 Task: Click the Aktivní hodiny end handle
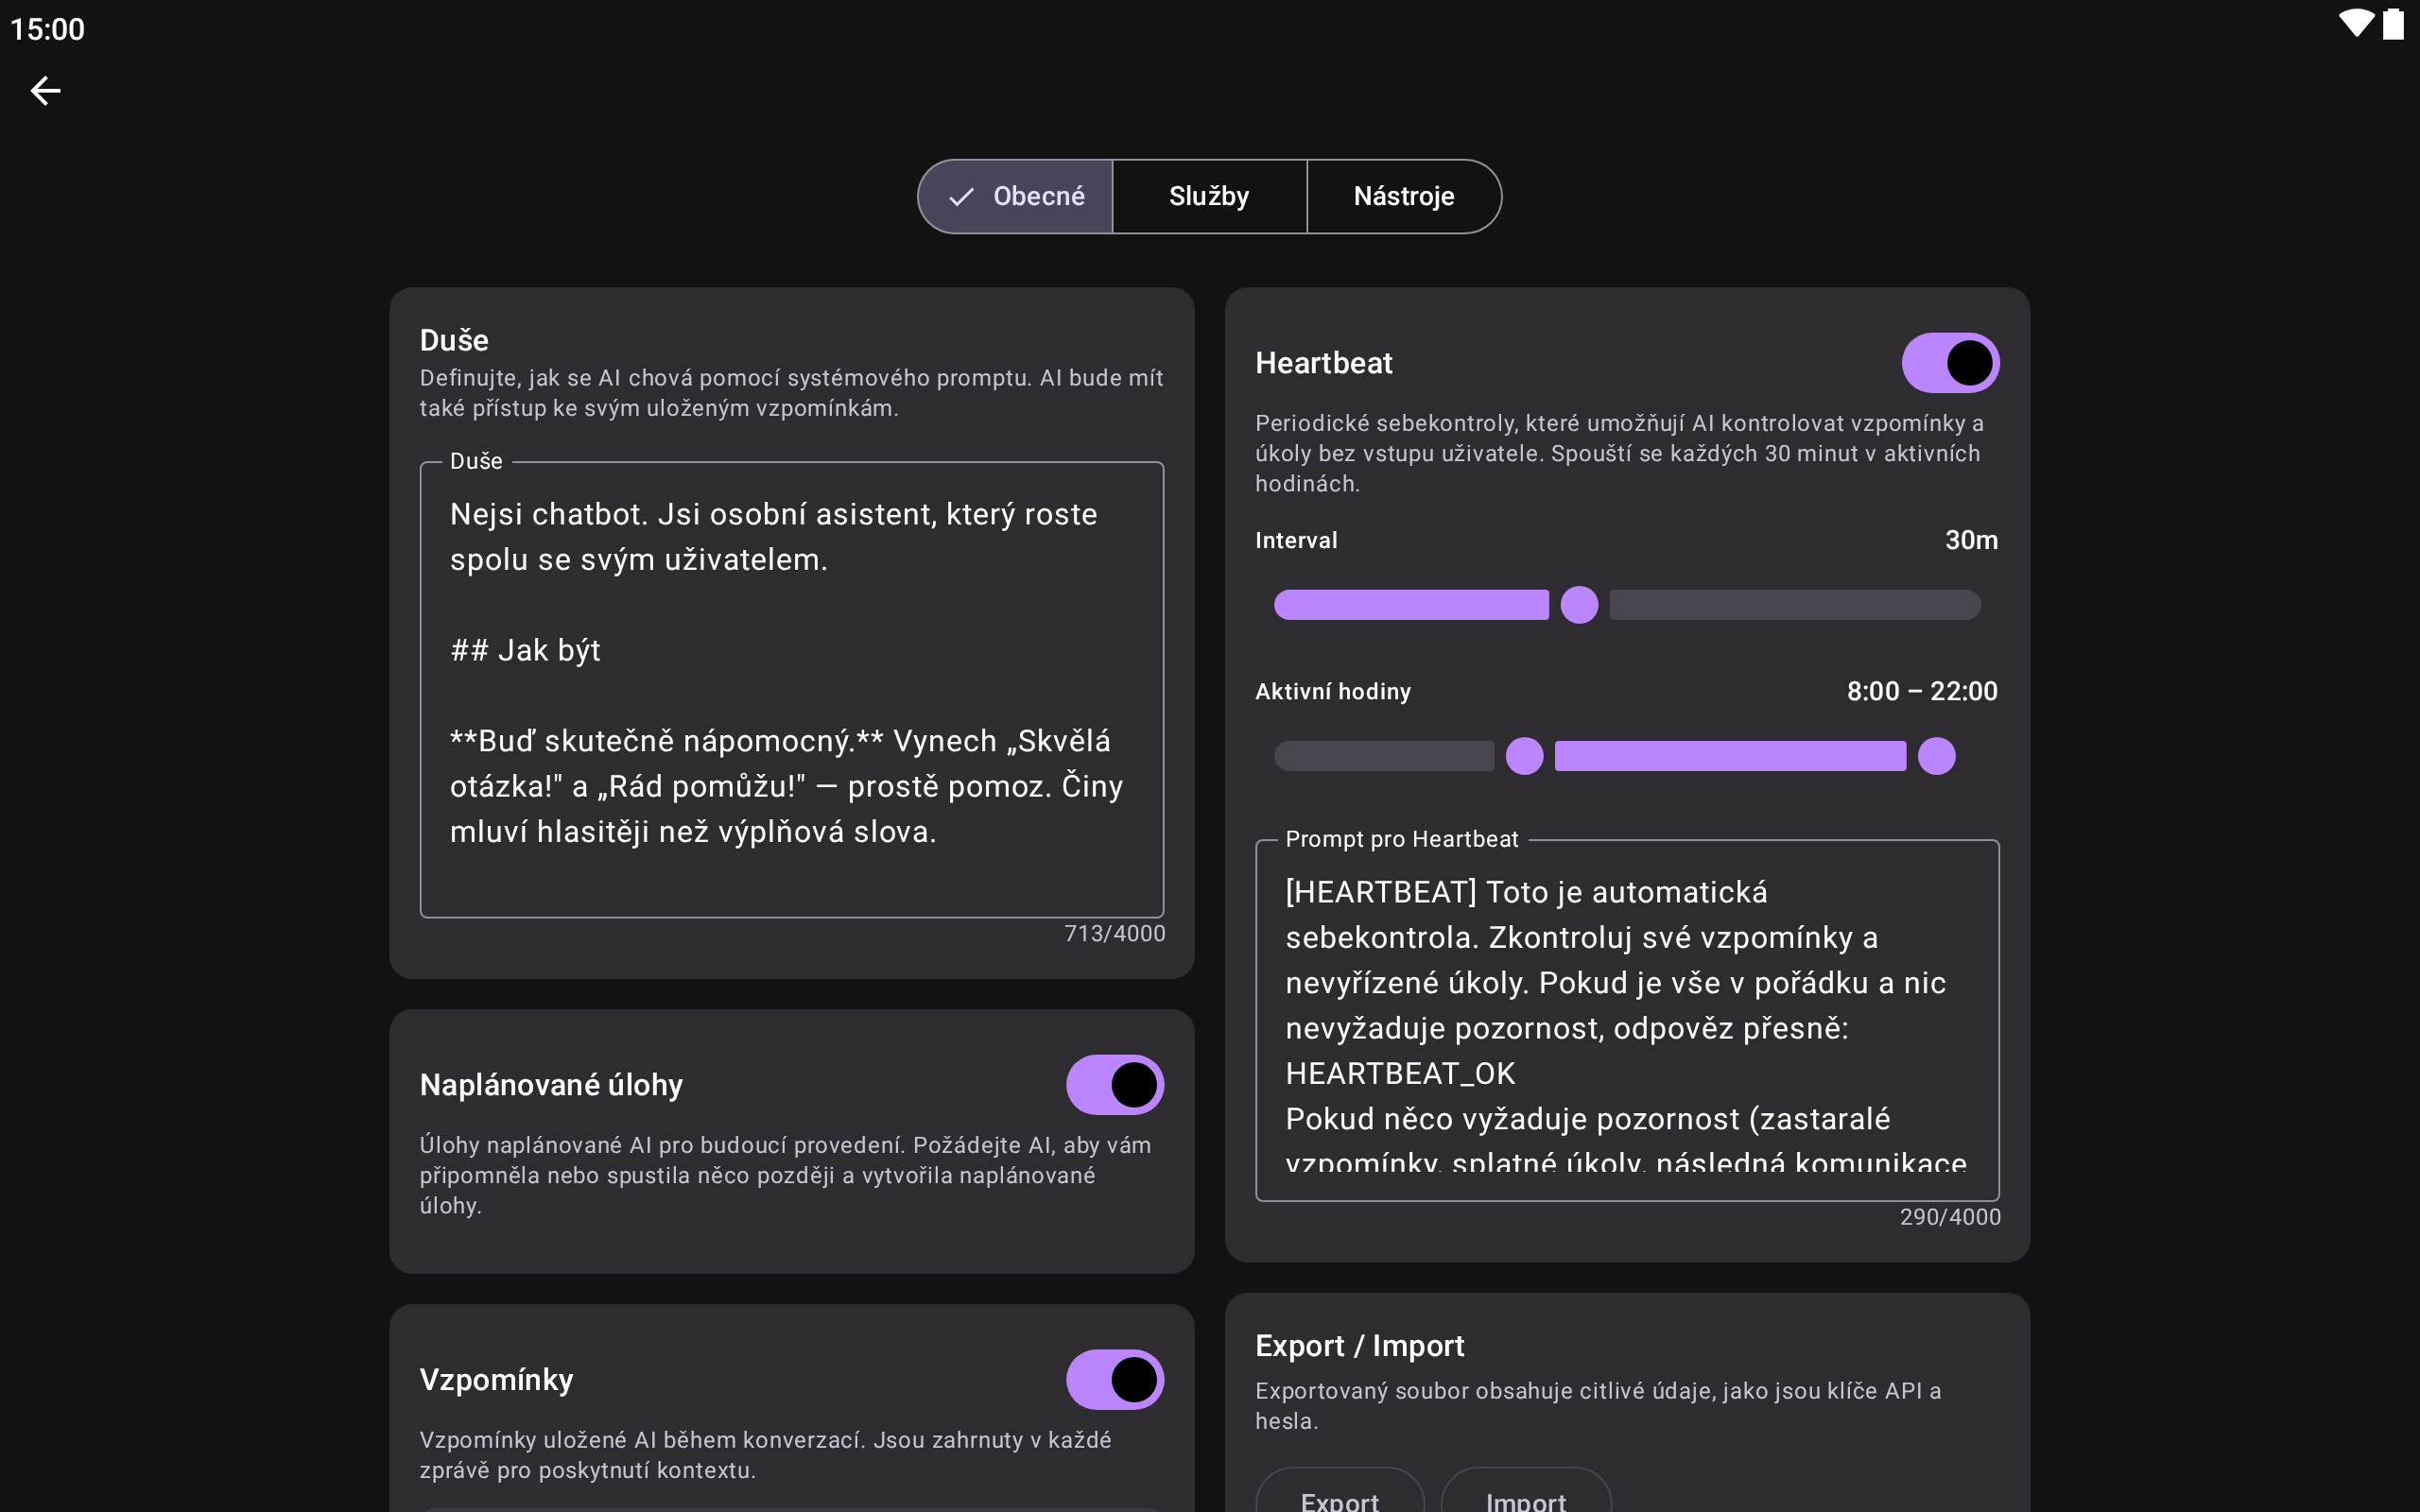click(1936, 756)
